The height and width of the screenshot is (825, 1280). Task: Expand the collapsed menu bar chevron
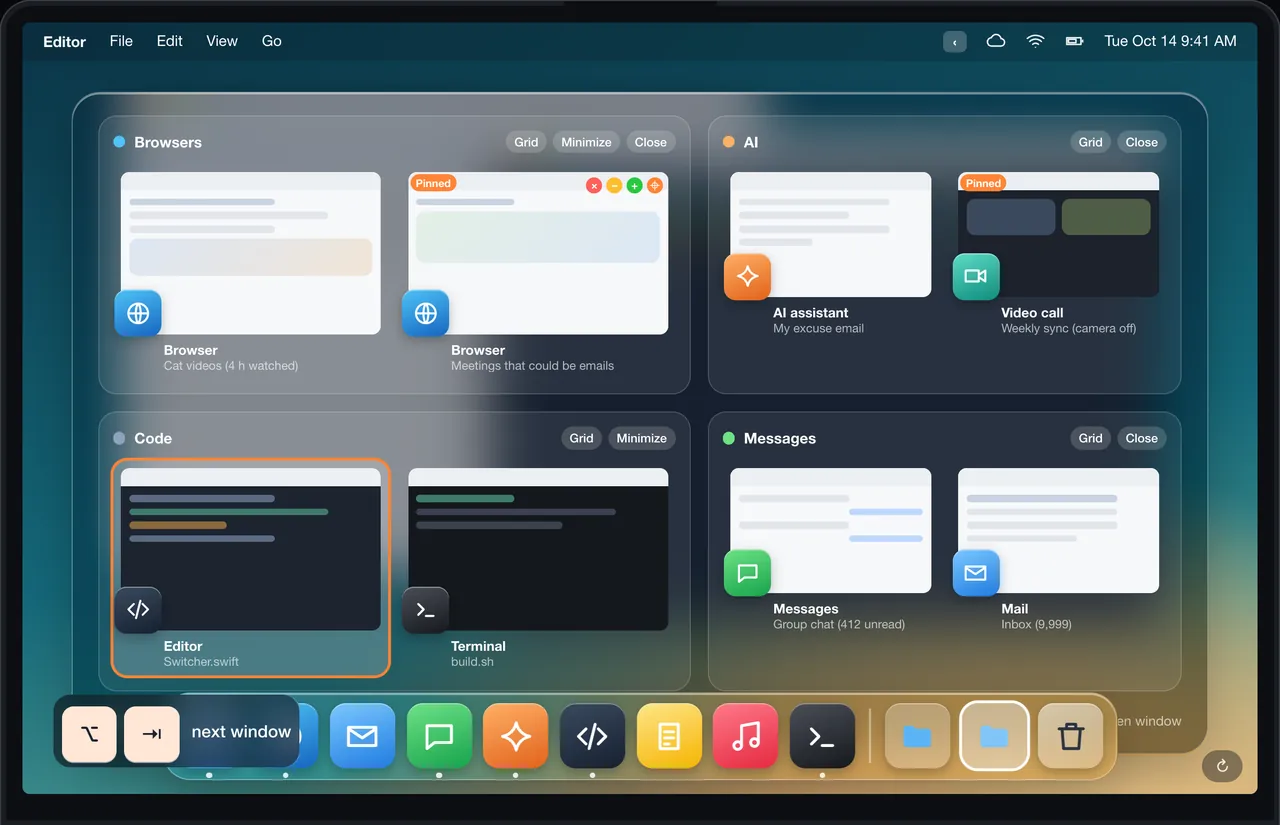click(955, 42)
